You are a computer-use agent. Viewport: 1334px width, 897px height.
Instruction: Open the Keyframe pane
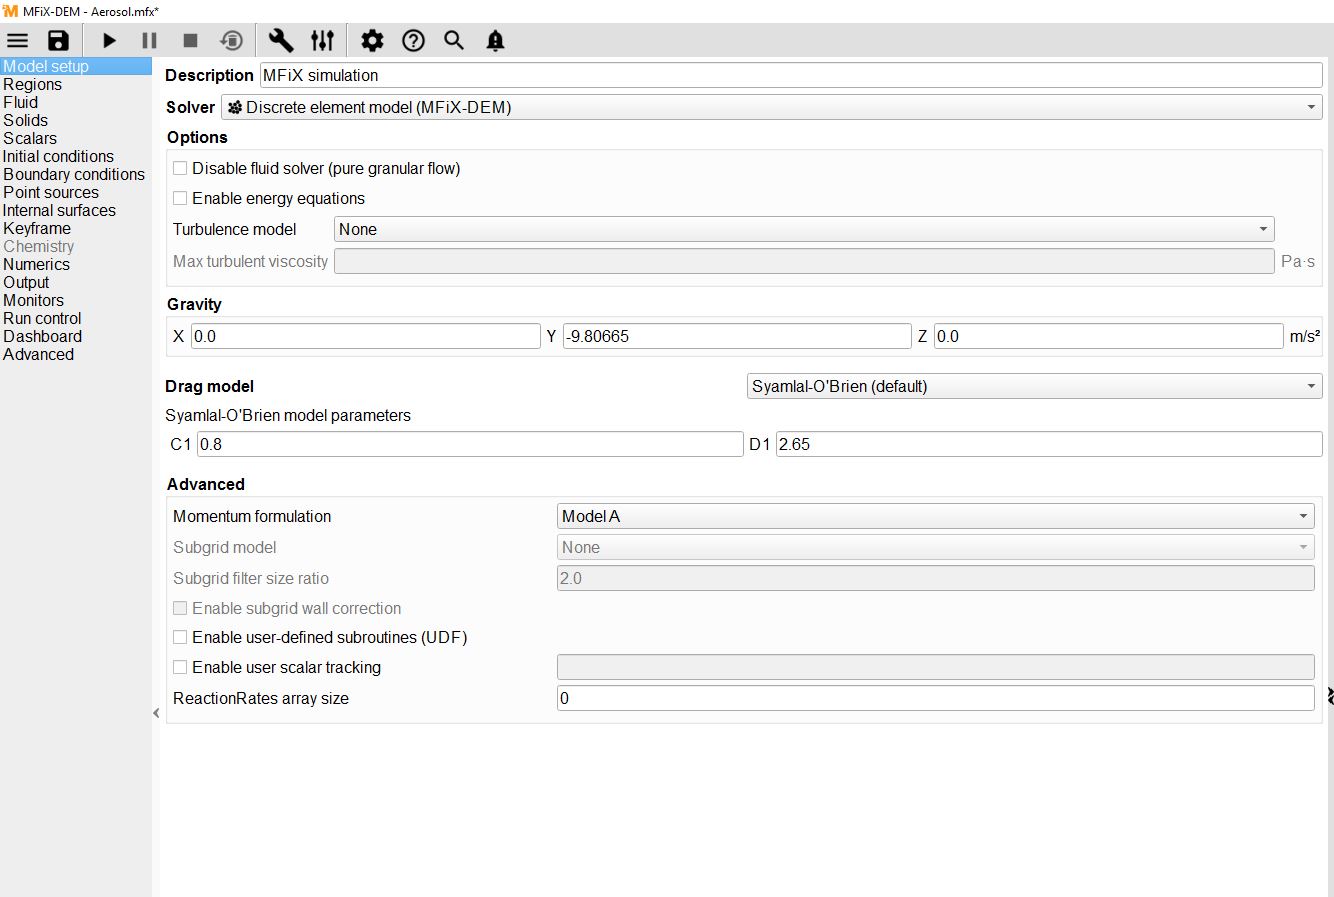point(76,228)
